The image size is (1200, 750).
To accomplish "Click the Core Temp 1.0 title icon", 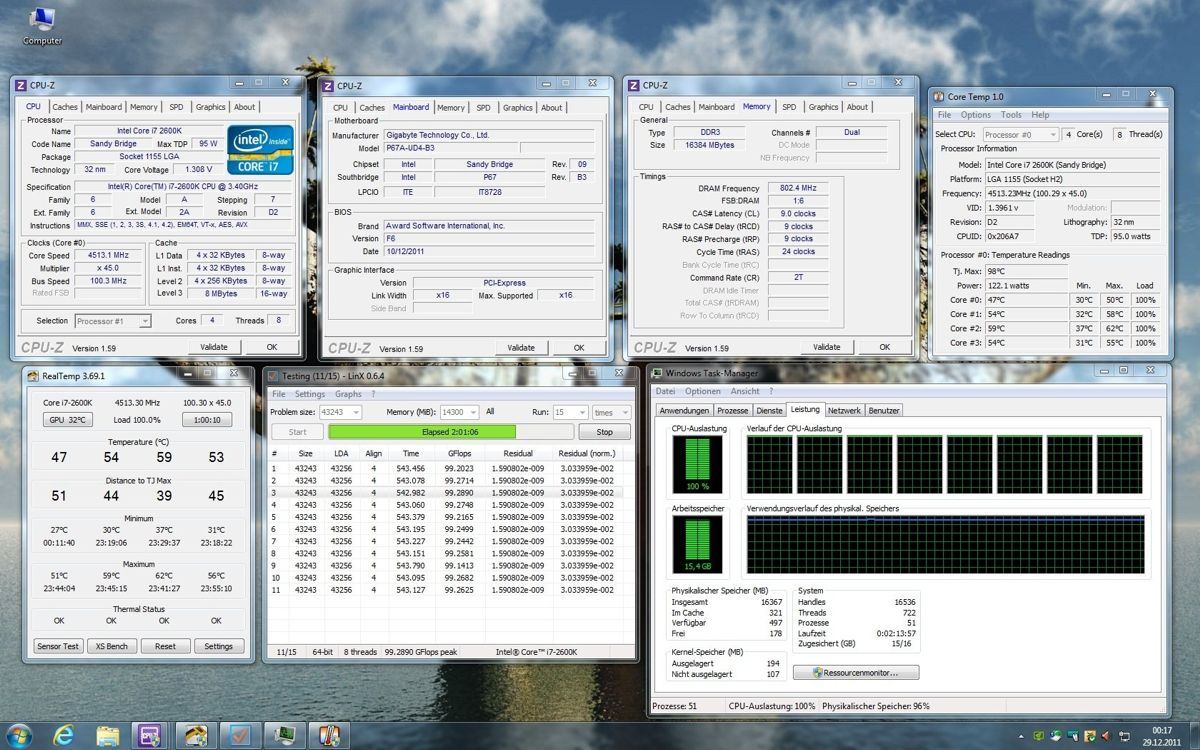I will point(939,97).
